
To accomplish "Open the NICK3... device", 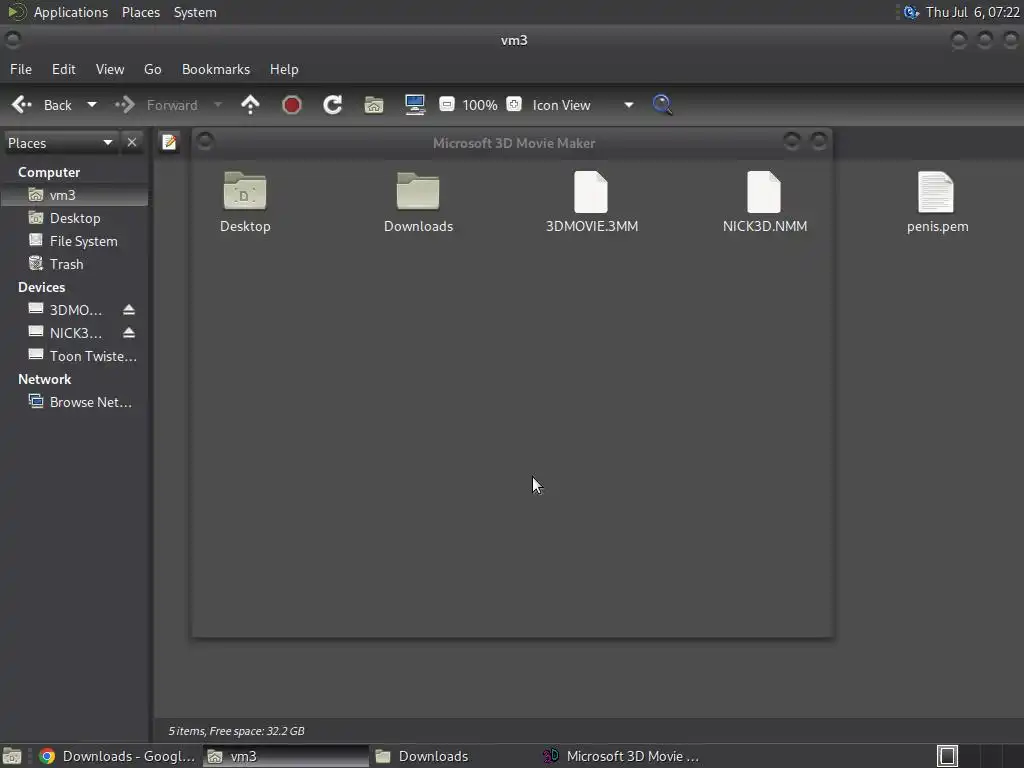I will (65, 333).
